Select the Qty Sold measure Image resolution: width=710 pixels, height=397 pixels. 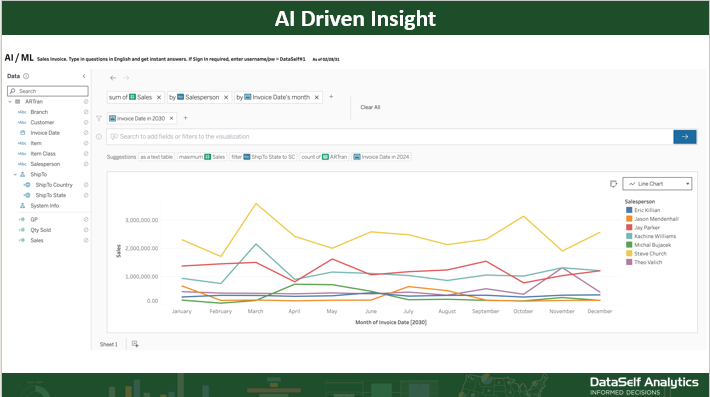[41, 230]
